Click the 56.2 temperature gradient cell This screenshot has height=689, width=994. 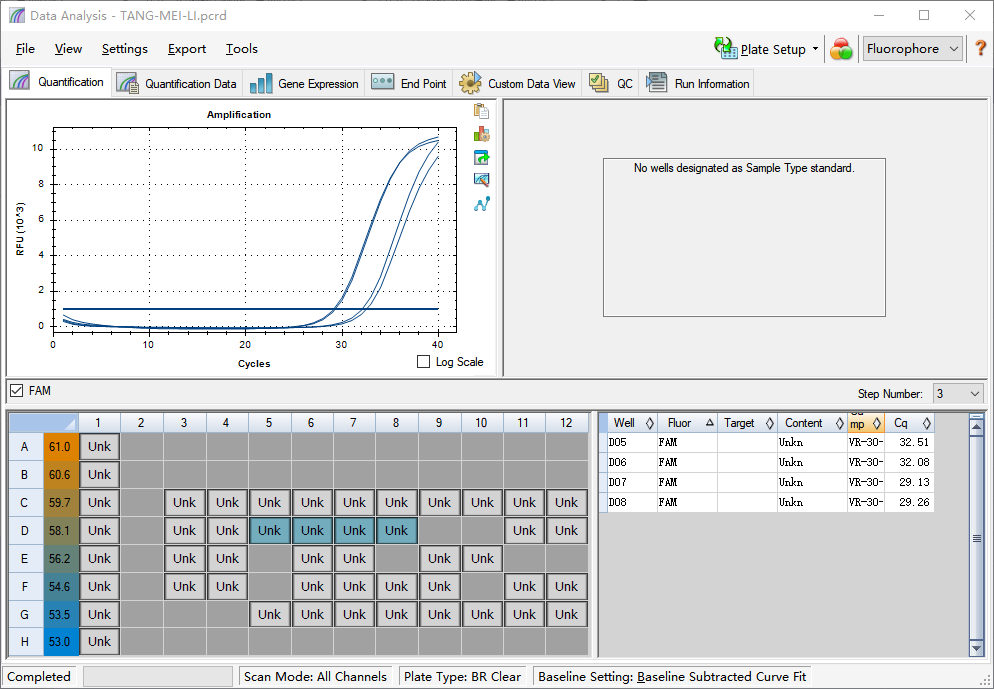coord(60,558)
